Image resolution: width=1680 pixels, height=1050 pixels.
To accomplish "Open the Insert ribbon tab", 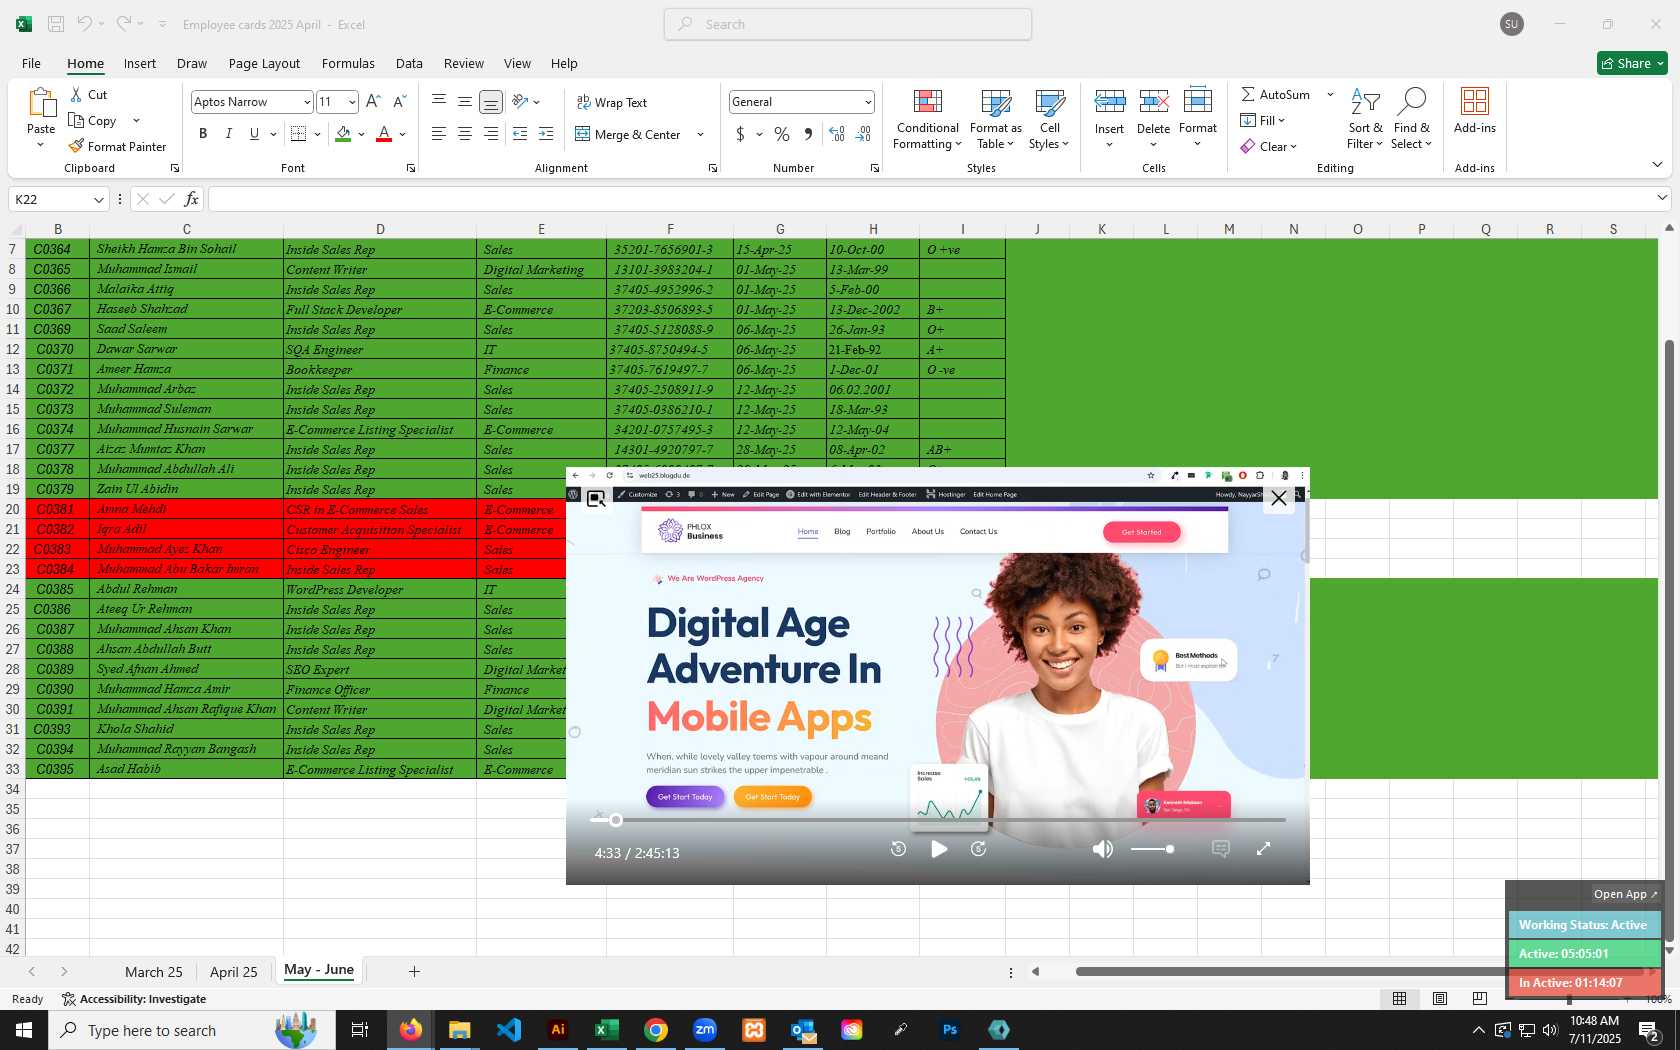I will (140, 63).
